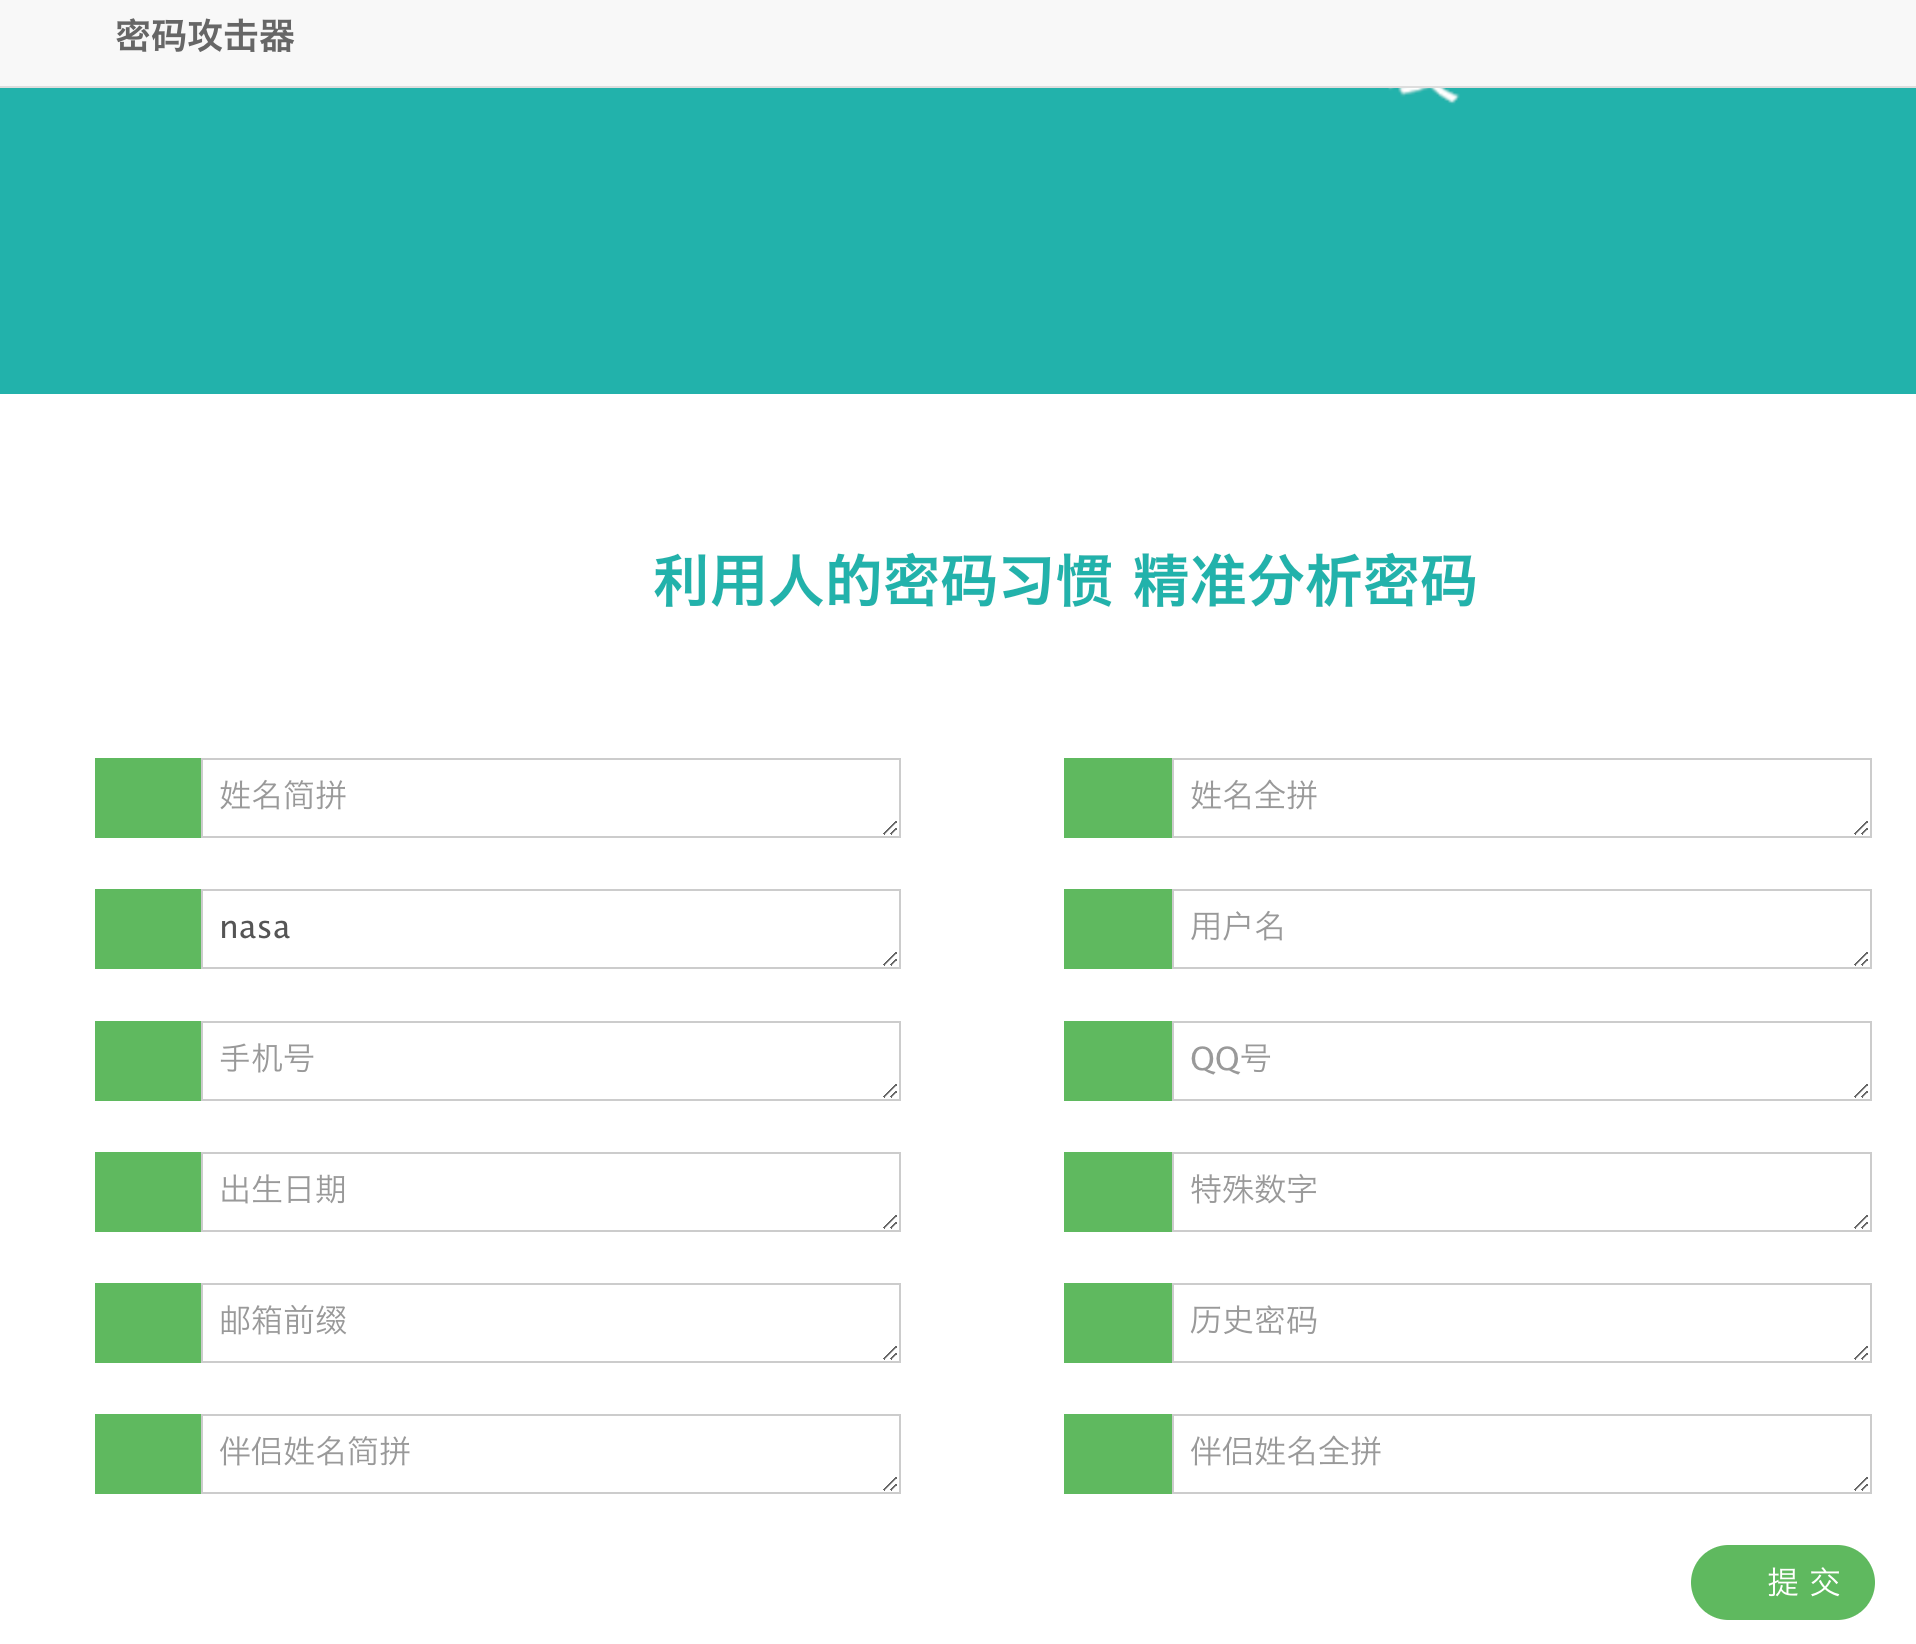Click resize handle of 伴侣姓名简拼 textarea

pyautogui.click(x=890, y=1484)
